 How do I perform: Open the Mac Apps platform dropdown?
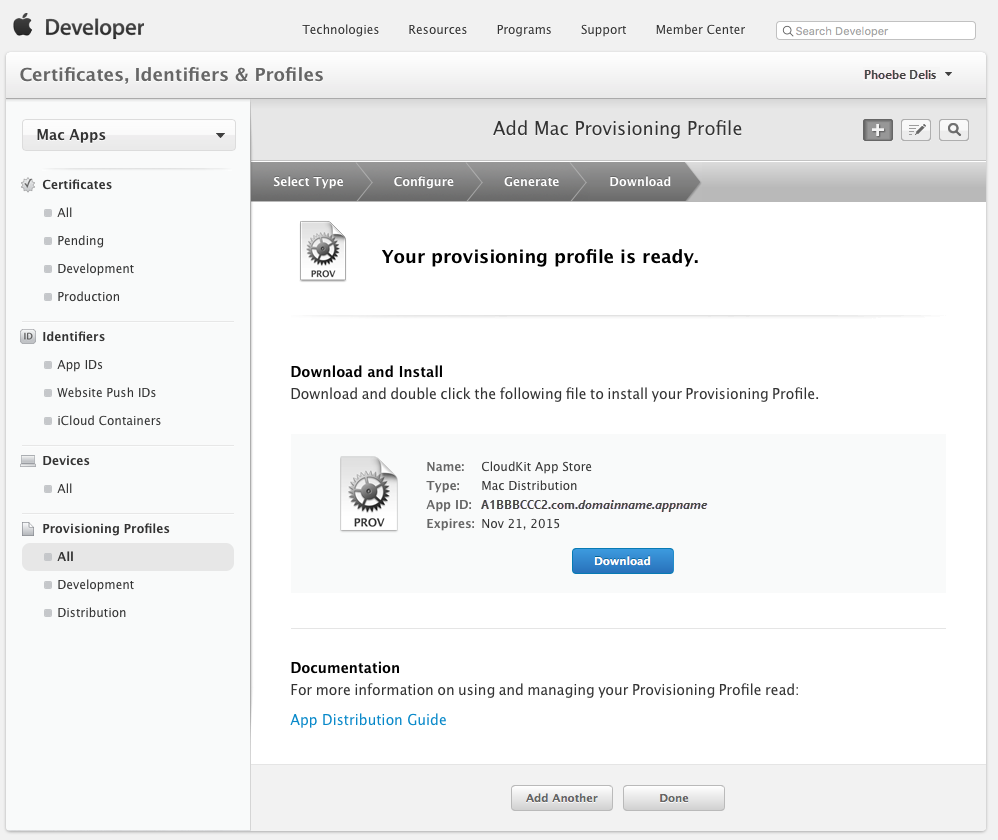tap(129, 135)
